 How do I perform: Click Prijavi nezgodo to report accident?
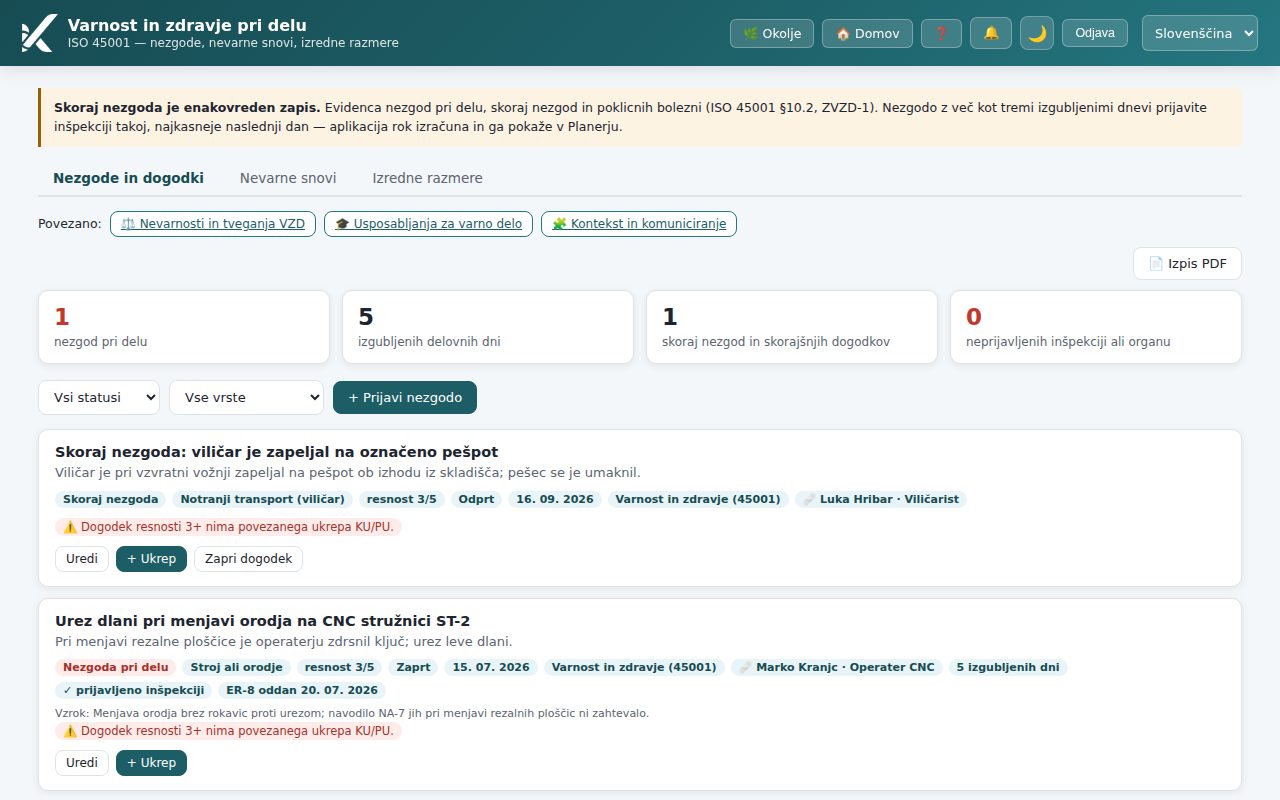click(405, 397)
